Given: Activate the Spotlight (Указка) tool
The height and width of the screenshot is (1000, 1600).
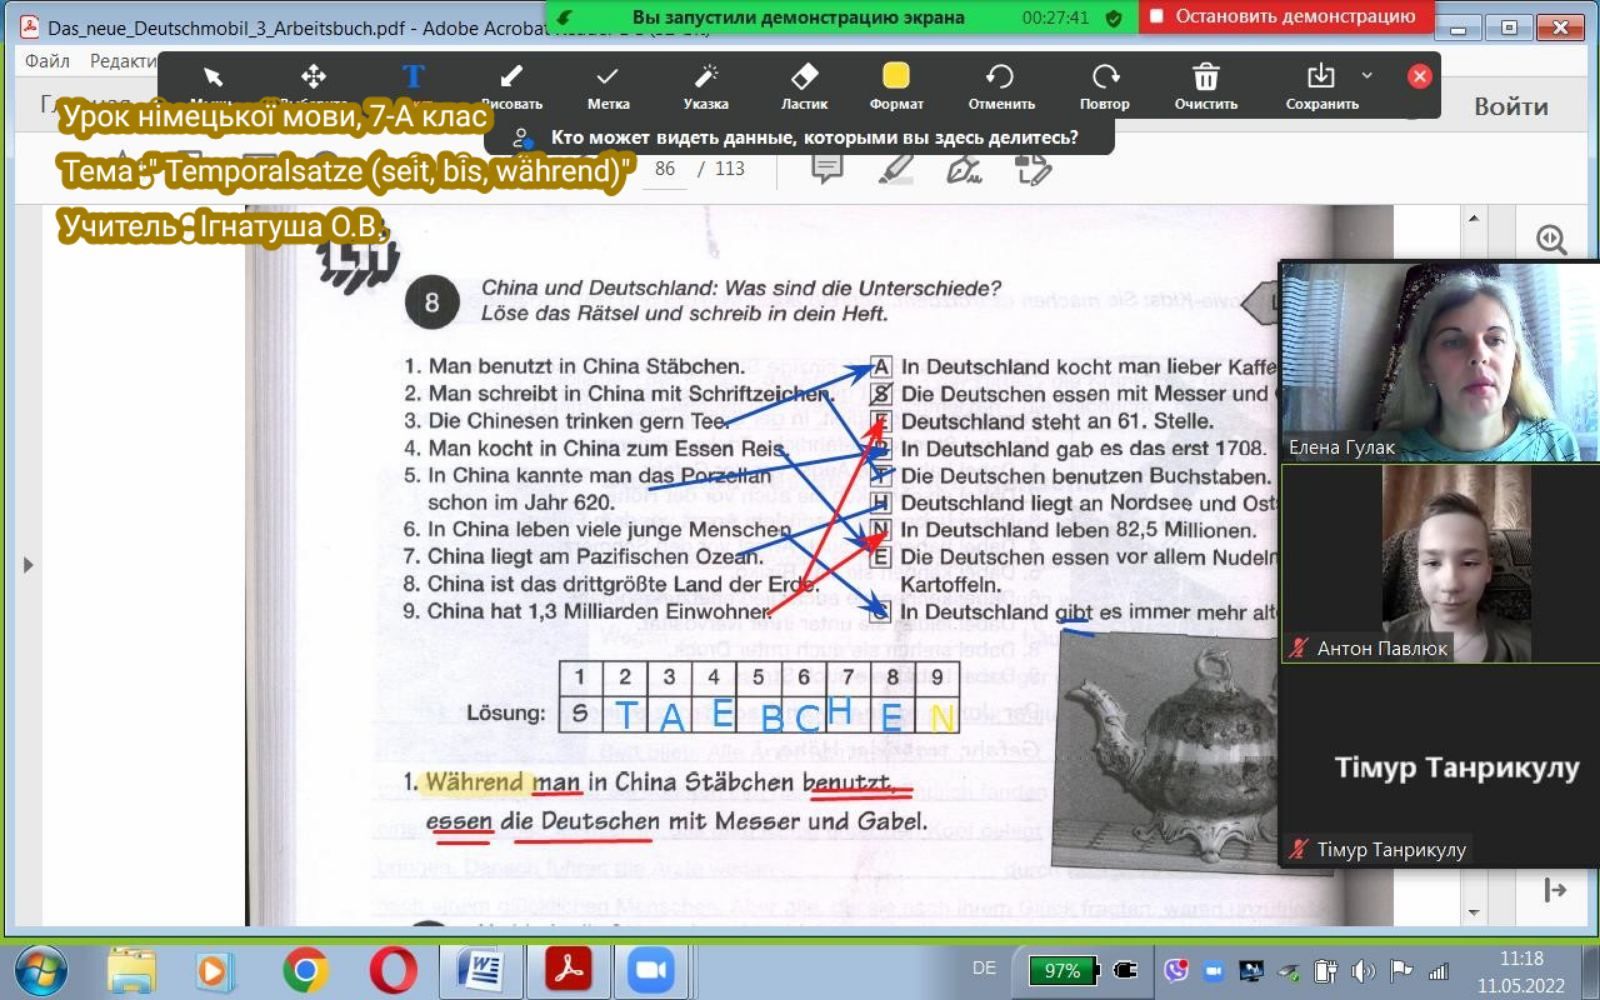Looking at the screenshot, I should (x=706, y=78).
